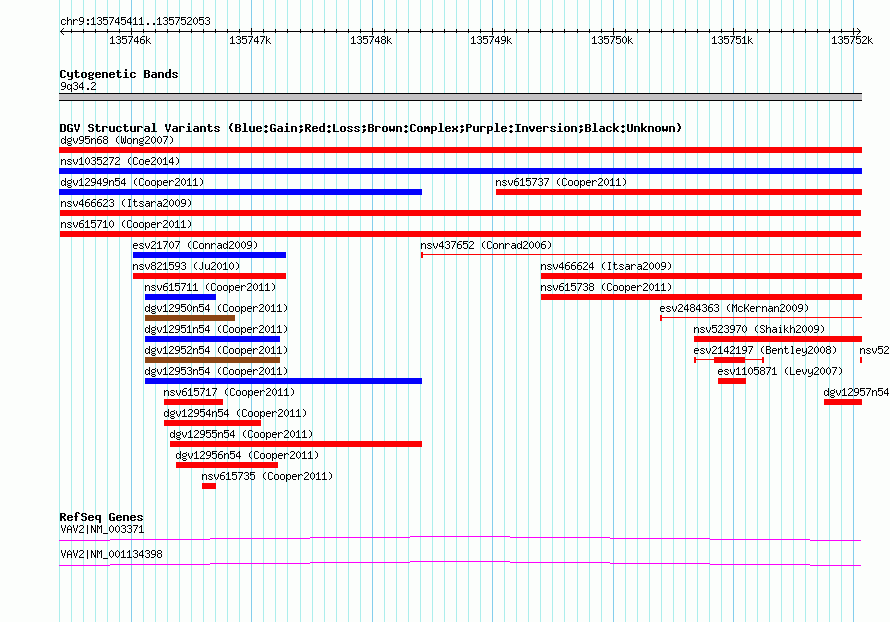This screenshot has width=890, height=622.
Task: Open dgv12955n54 (Cooper2011) variant
Action: 241,434
